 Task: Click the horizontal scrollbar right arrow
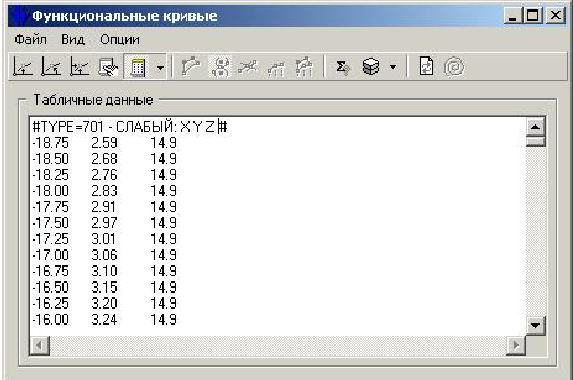[x=516, y=345]
